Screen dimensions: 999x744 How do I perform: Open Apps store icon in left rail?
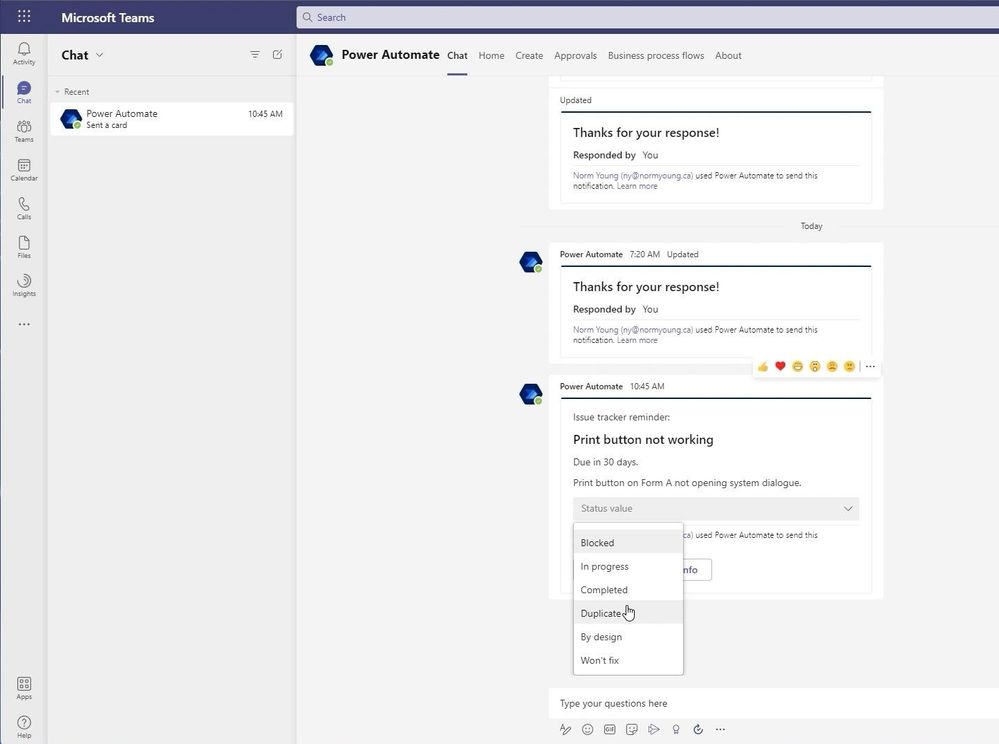(x=24, y=689)
